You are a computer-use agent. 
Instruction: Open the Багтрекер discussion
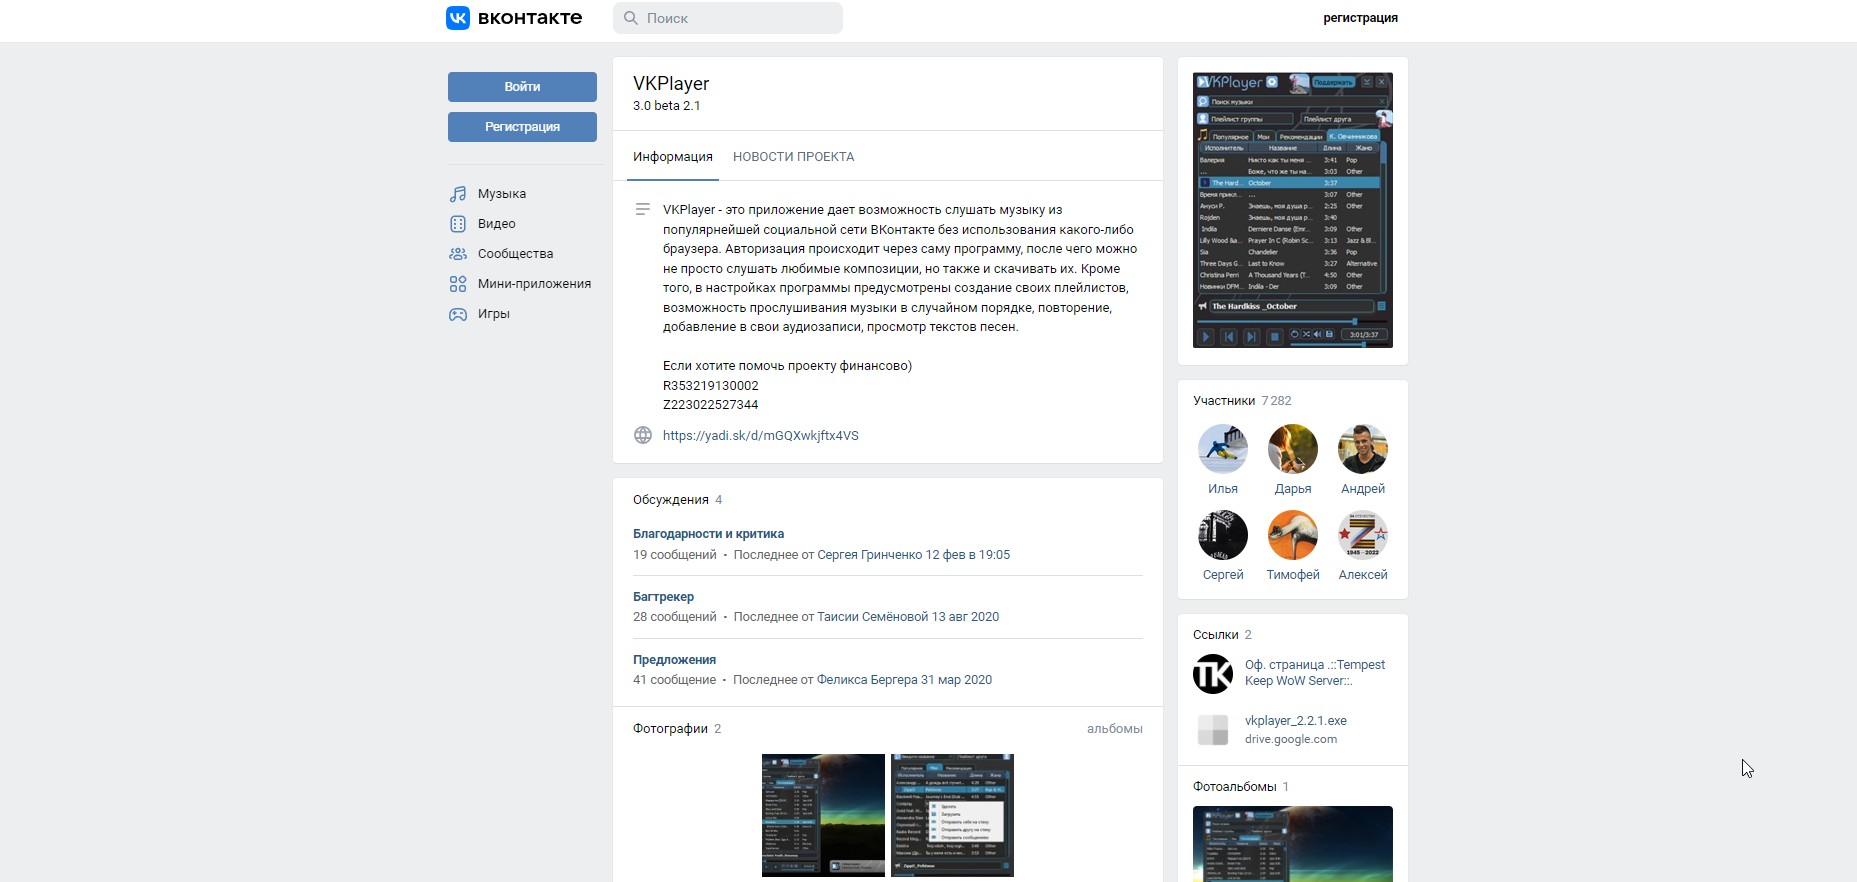pos(663,597)
